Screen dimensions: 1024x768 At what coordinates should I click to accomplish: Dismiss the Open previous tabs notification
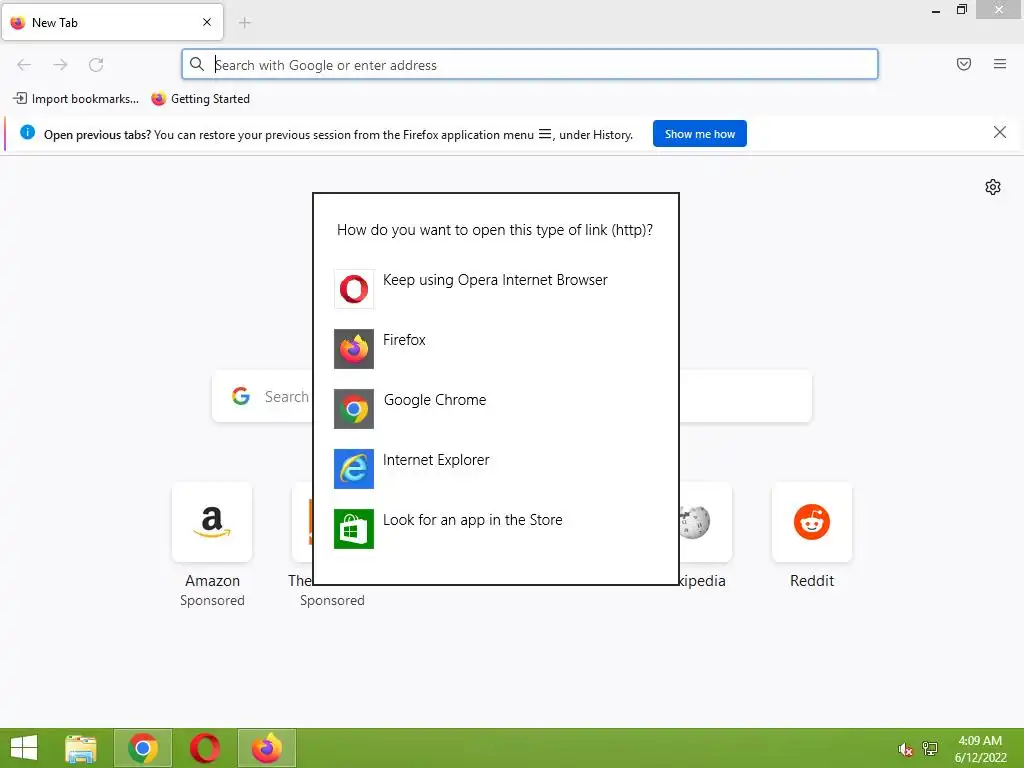(x=1000, y=133)
